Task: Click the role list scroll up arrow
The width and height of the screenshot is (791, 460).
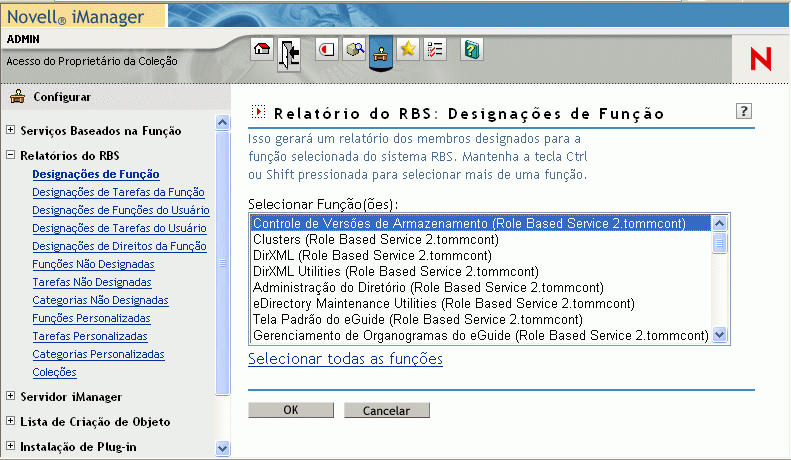Action: coord(719,223)
